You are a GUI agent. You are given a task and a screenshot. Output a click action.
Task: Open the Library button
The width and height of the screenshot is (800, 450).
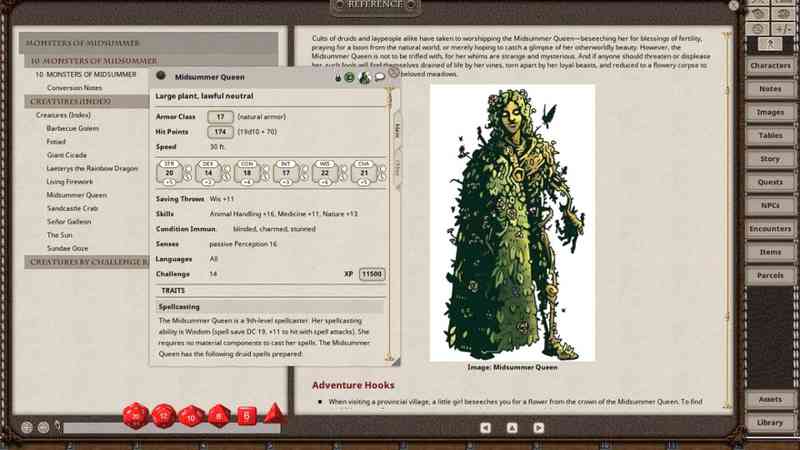coord(770,422)
